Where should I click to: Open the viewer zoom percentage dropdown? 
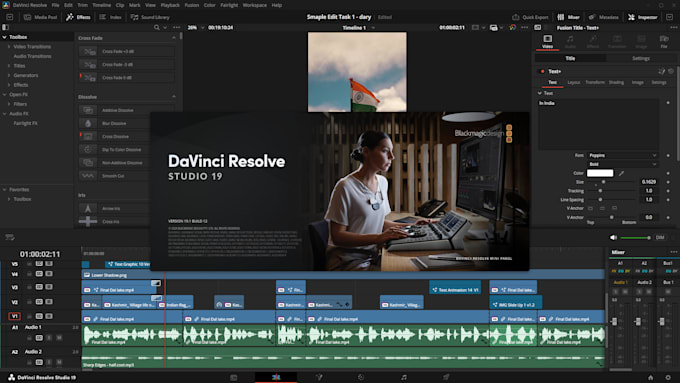195,27
